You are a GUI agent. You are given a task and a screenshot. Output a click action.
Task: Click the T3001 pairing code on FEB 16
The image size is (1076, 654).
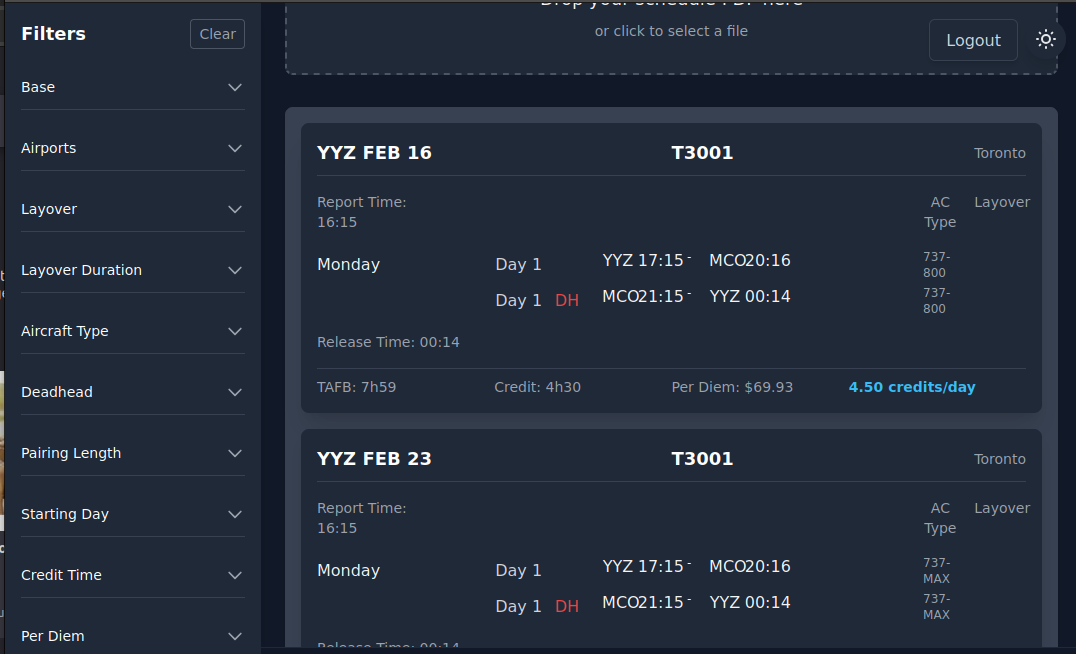tap(702, 153)
